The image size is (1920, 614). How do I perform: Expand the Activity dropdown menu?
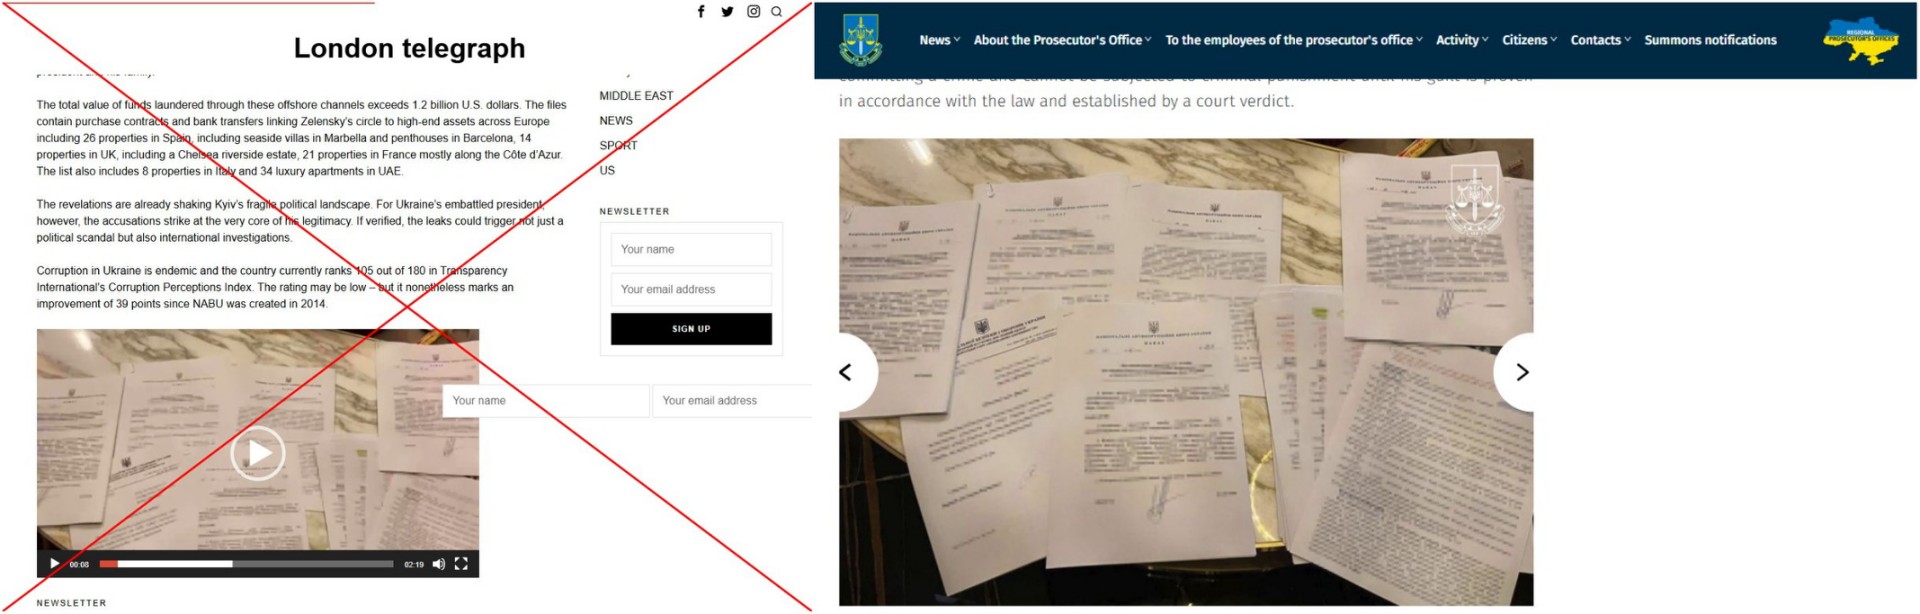1462,40
